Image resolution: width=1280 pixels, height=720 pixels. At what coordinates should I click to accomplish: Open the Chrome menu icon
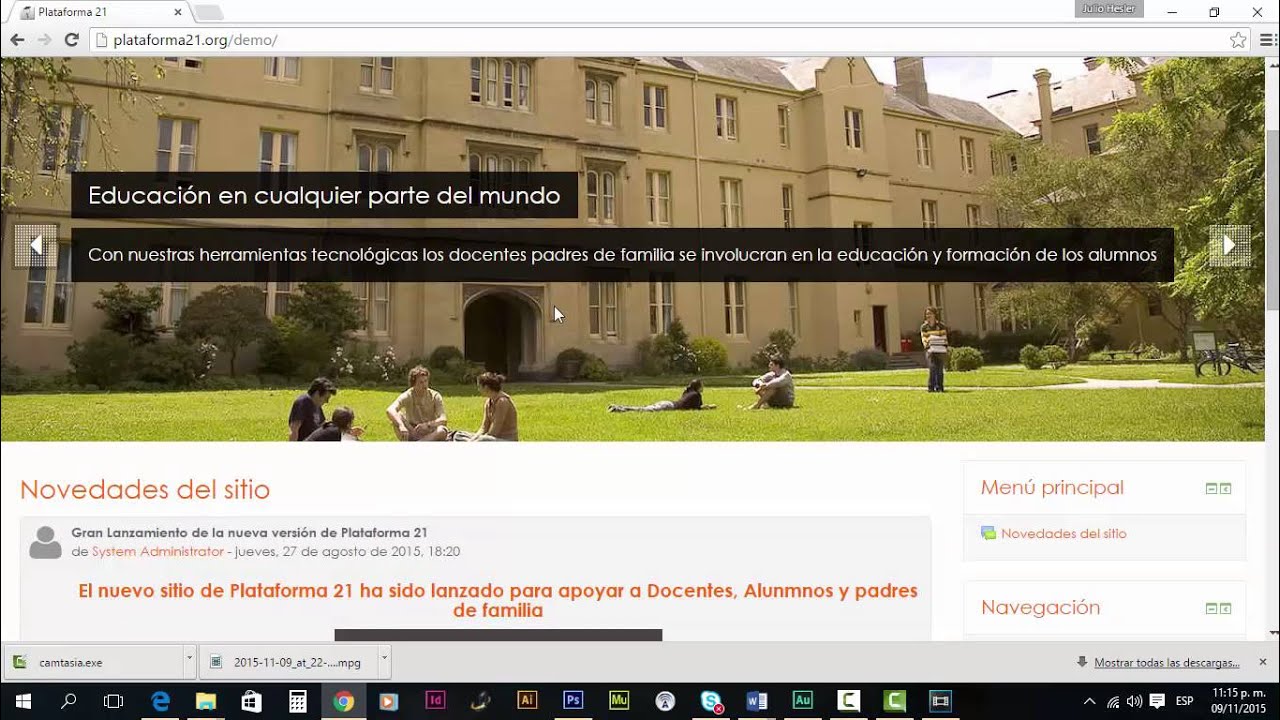pyautogui.click(x=1266, y=40)
